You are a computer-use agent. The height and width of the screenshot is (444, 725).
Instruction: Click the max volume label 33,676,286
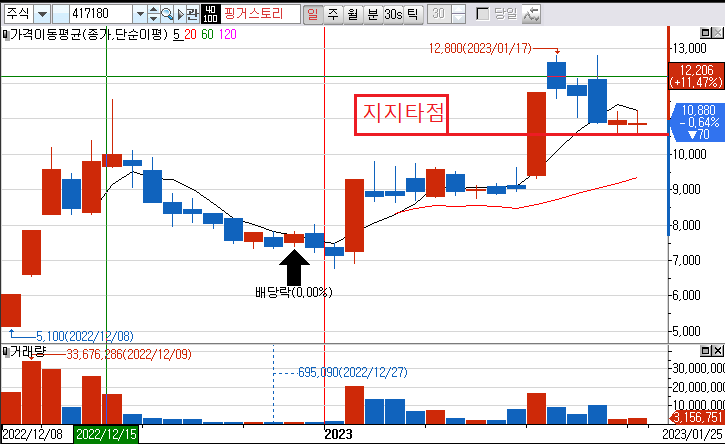point(129,354)
